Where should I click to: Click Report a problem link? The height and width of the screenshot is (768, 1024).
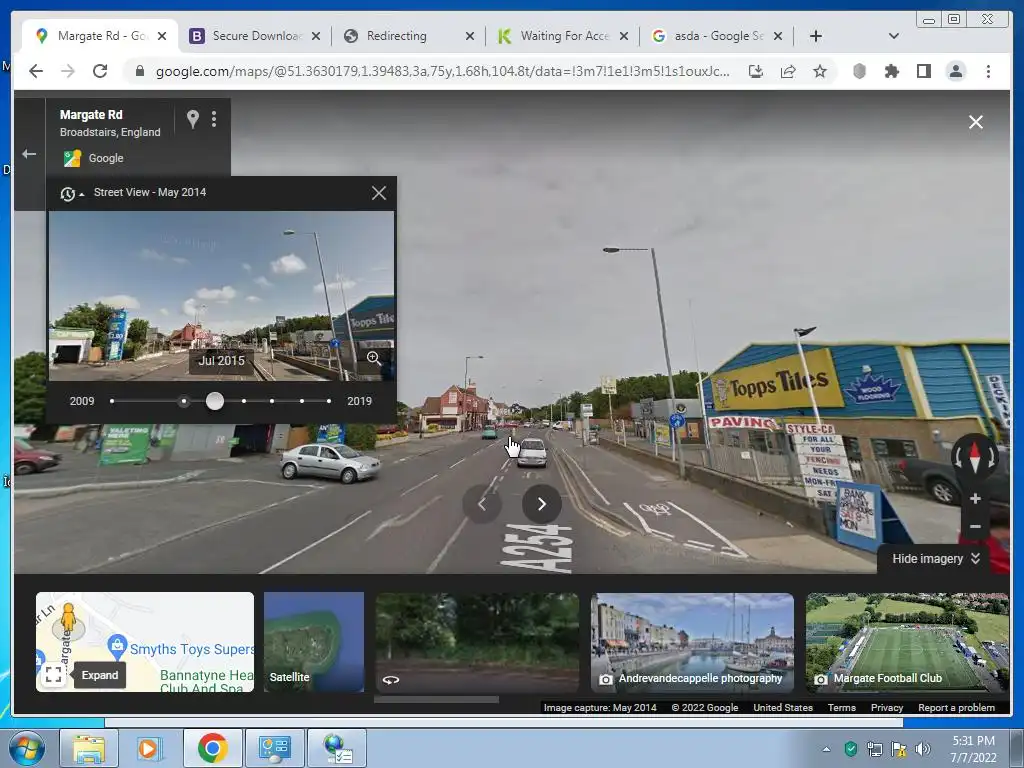coord(956,707)
